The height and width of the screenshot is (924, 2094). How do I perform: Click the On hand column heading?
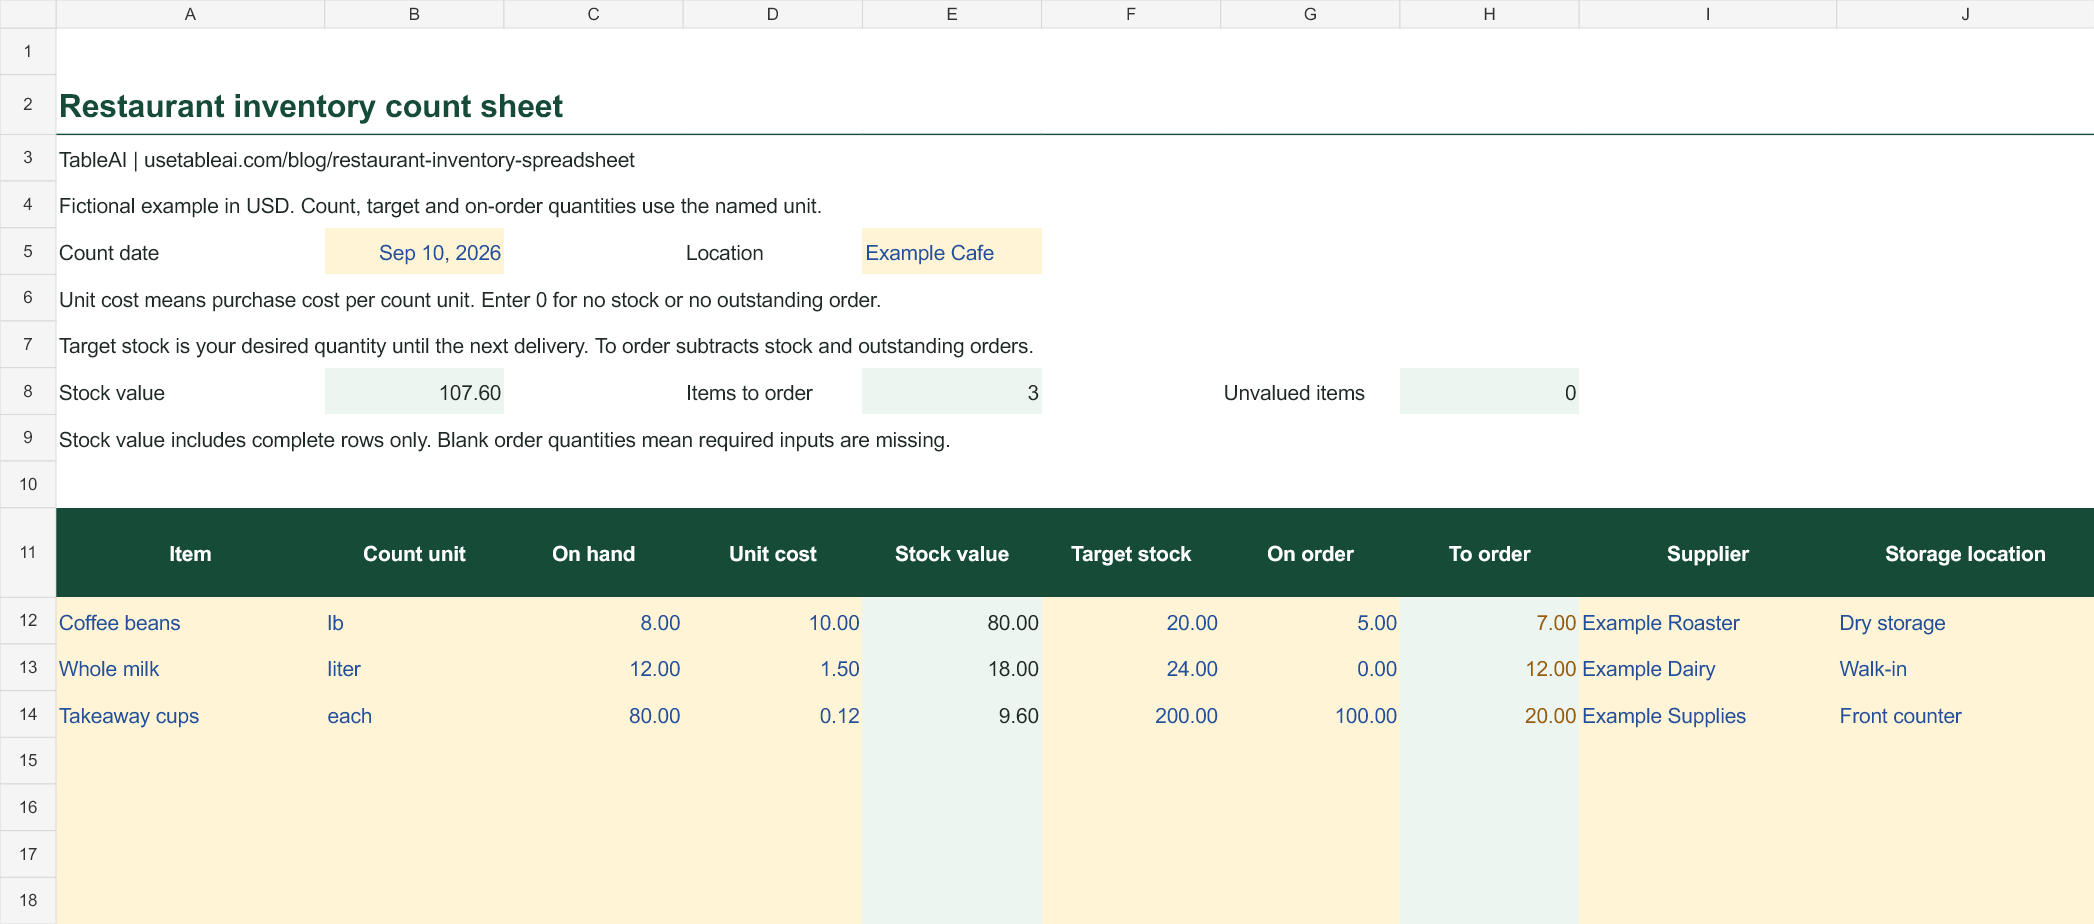[x=593, y=554]
